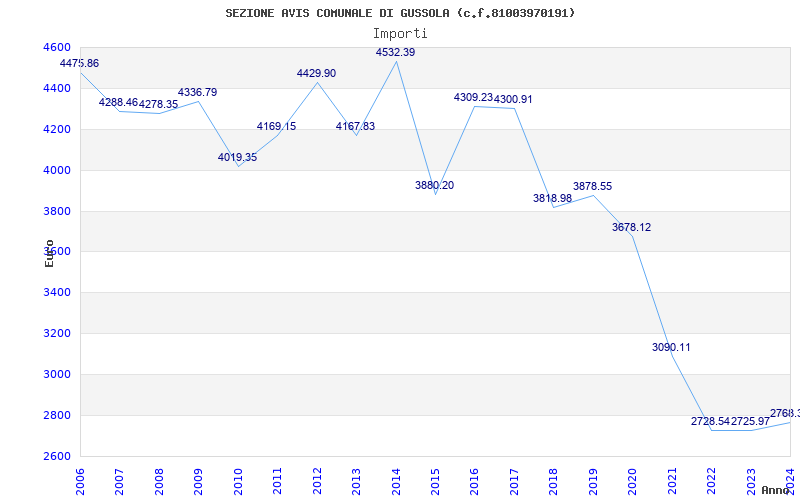The width and height of the screenshot is (800, 500).
Task: Select the 4532.39 peak data label
Action: click(x=395, y=53)
